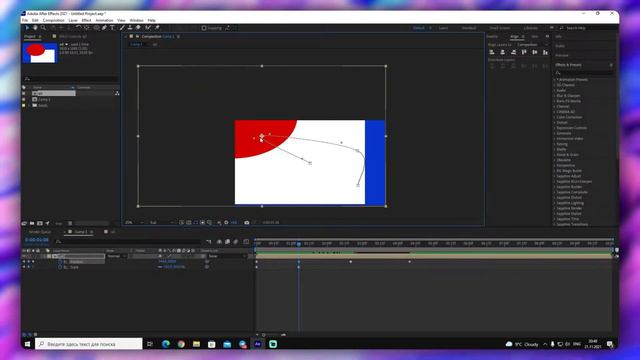Click the Align Left icon in Align panel
Image resolution: width=640 pixels, height=360 pixels.
(x=492, y=52)
